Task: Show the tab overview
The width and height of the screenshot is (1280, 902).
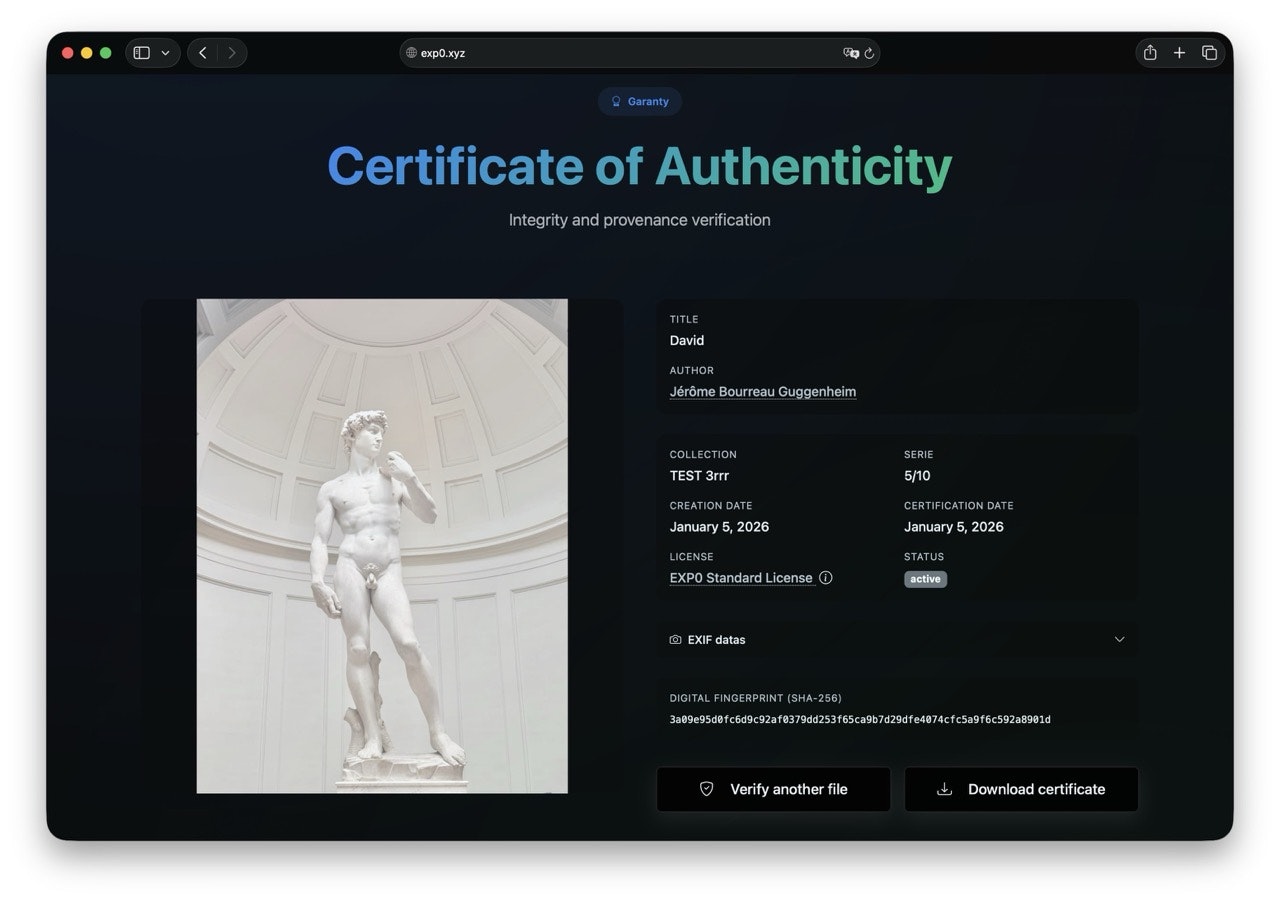Action: pos(1209,53)
